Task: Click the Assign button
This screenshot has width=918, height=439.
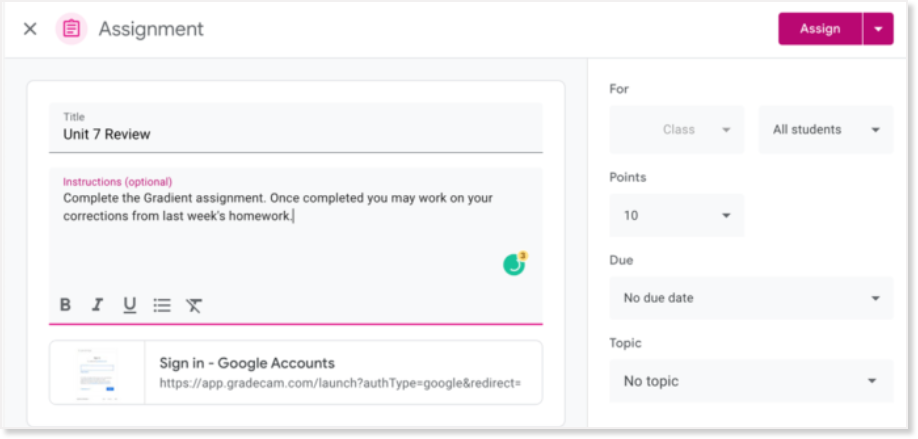Action: click(820, 29)
